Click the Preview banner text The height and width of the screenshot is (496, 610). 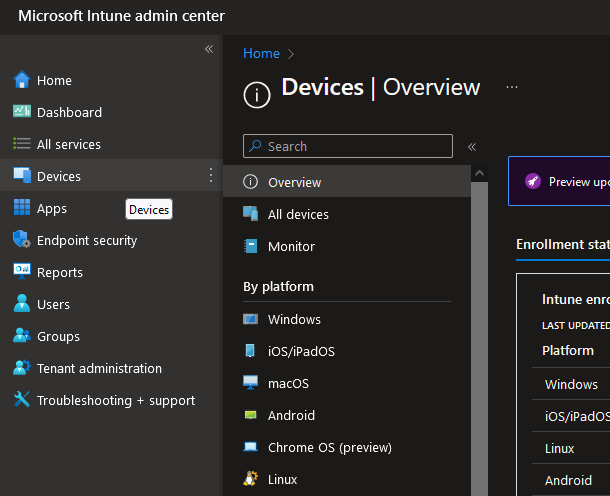point(579,182)
